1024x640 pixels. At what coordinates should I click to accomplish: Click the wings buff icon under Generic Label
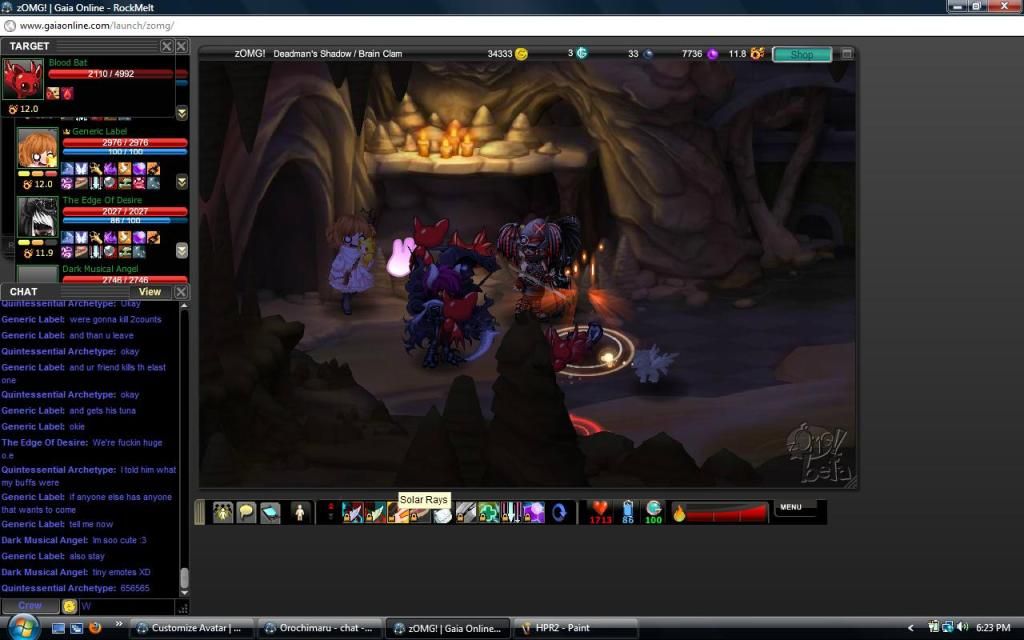pos(81,168)
